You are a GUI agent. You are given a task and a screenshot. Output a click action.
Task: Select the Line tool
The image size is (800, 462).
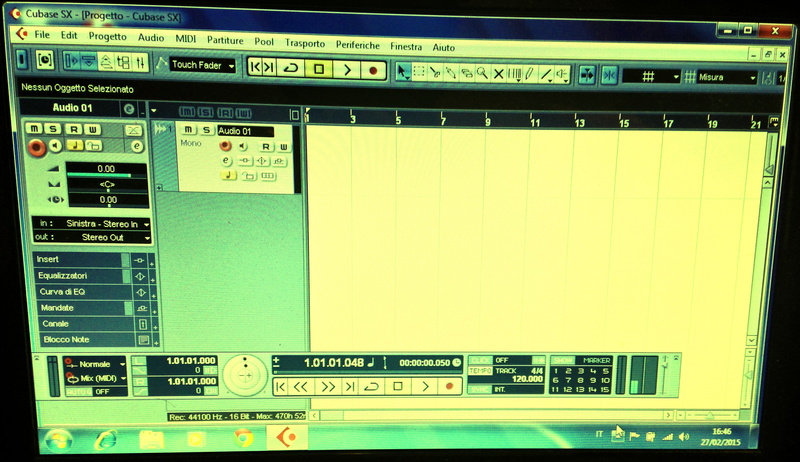[x=546, y=75]
